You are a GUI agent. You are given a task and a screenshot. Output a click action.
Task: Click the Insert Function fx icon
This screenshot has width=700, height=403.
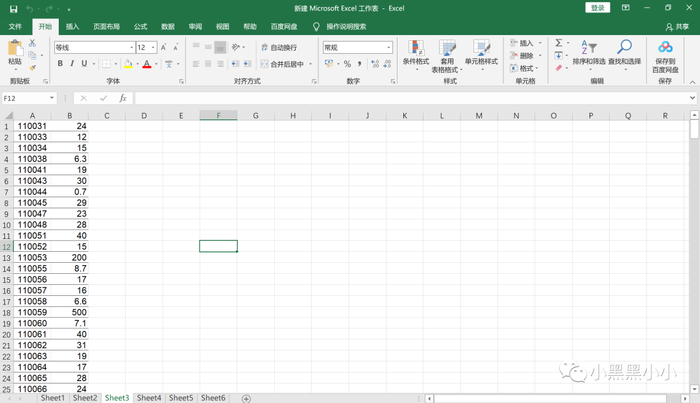[x=122, y=98]
